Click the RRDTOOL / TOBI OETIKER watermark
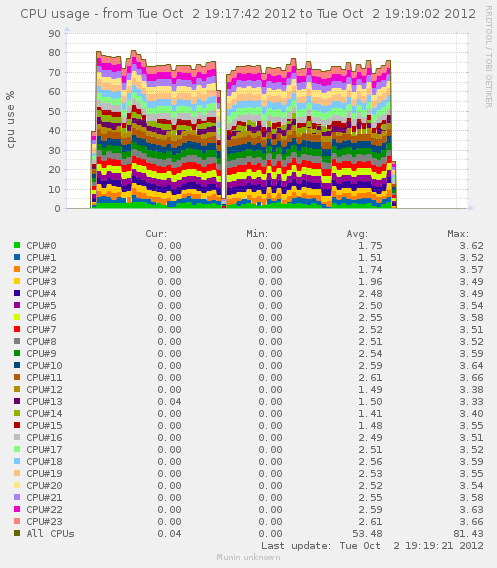This screenshot has width=497, height=568. click(488, 57)
